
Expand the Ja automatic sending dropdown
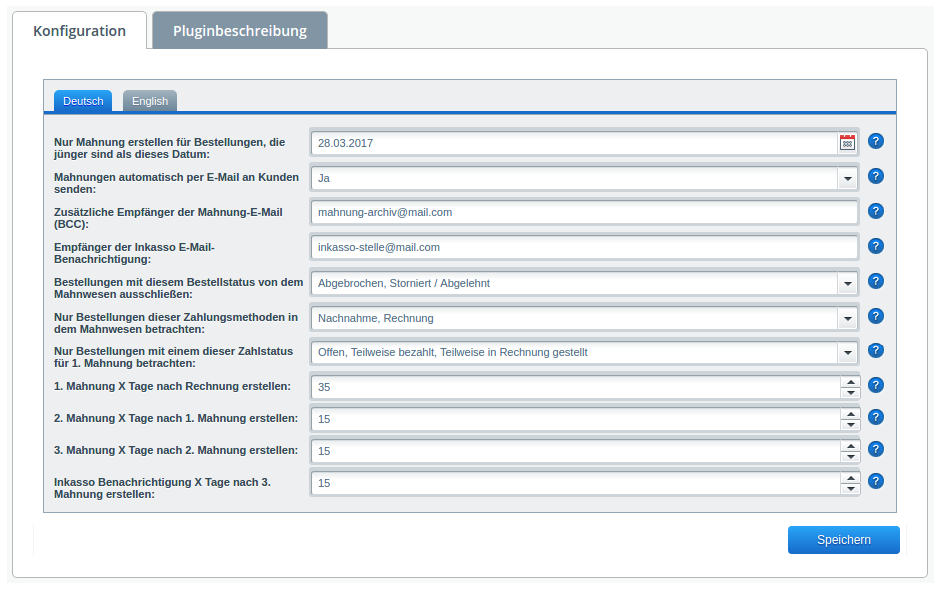[x=847, y=178]
